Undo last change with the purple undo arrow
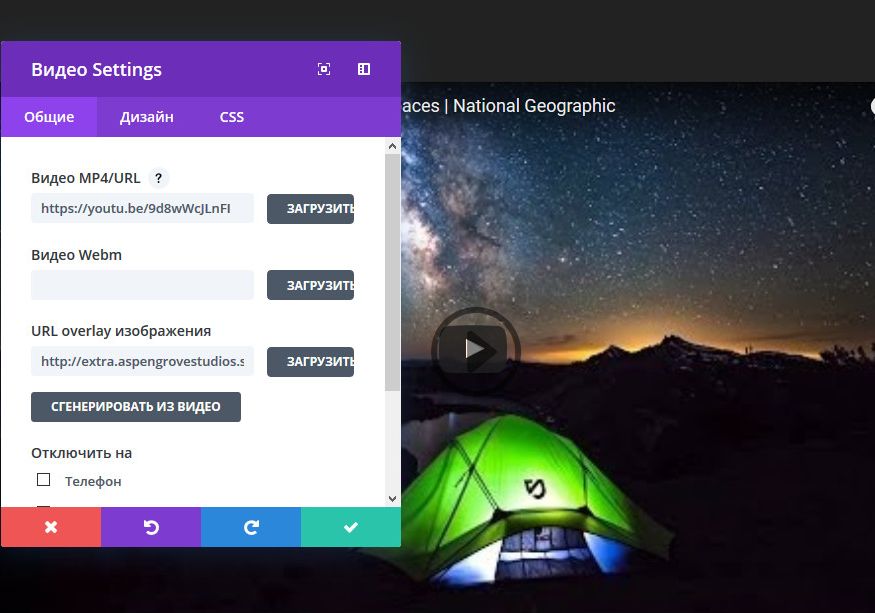875x613 pixels. click(150, 527)
